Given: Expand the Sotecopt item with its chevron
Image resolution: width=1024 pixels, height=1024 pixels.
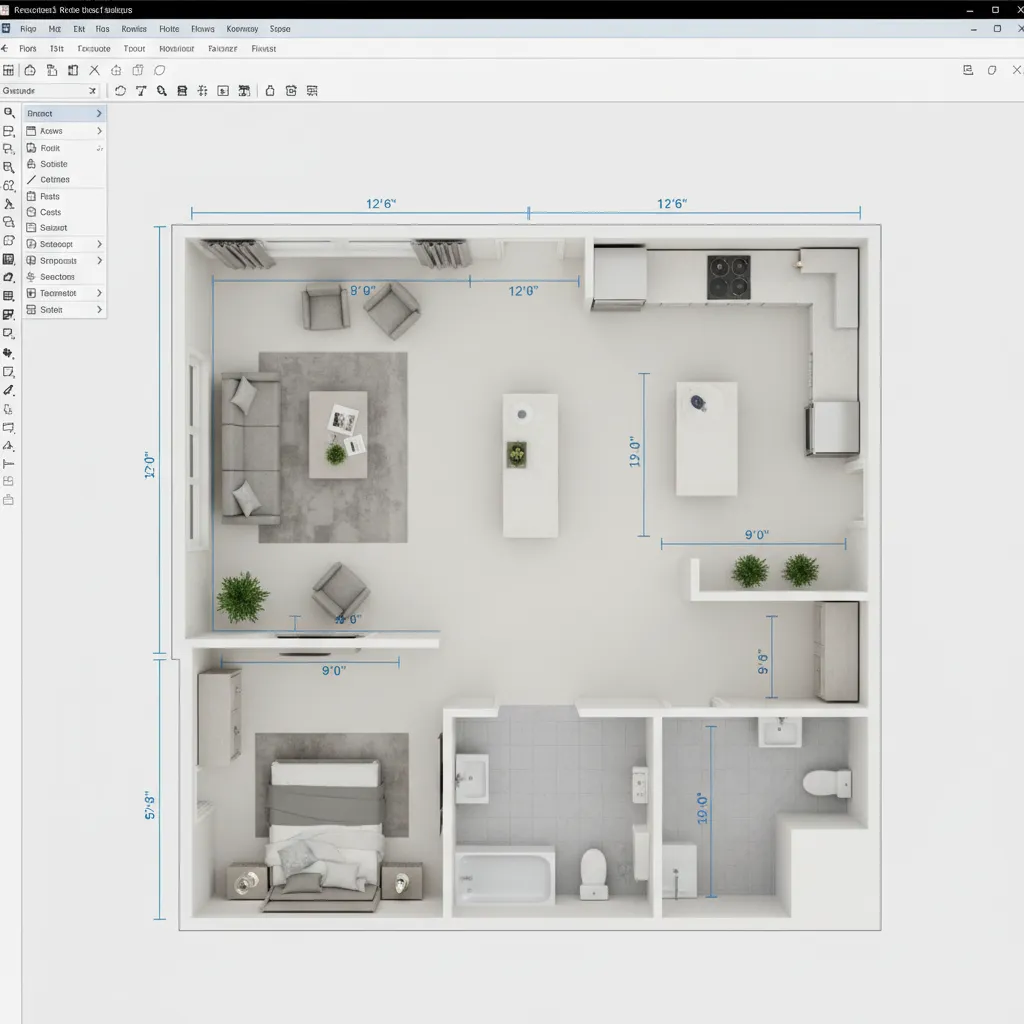Looking at the screenshot, I should click(100, 244).
